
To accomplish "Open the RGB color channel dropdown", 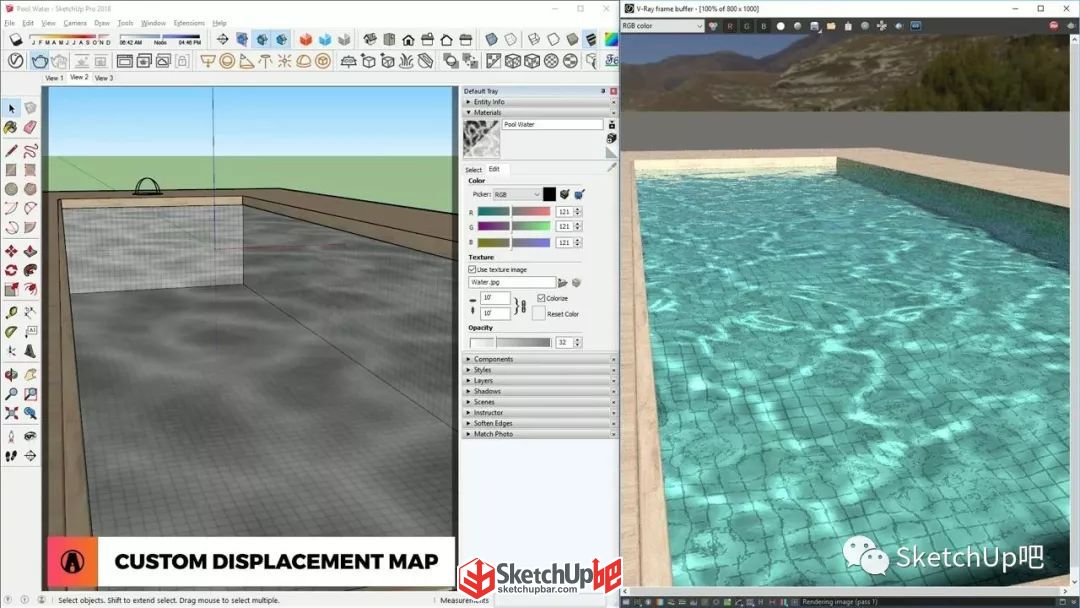I will (x=662, y=25).
